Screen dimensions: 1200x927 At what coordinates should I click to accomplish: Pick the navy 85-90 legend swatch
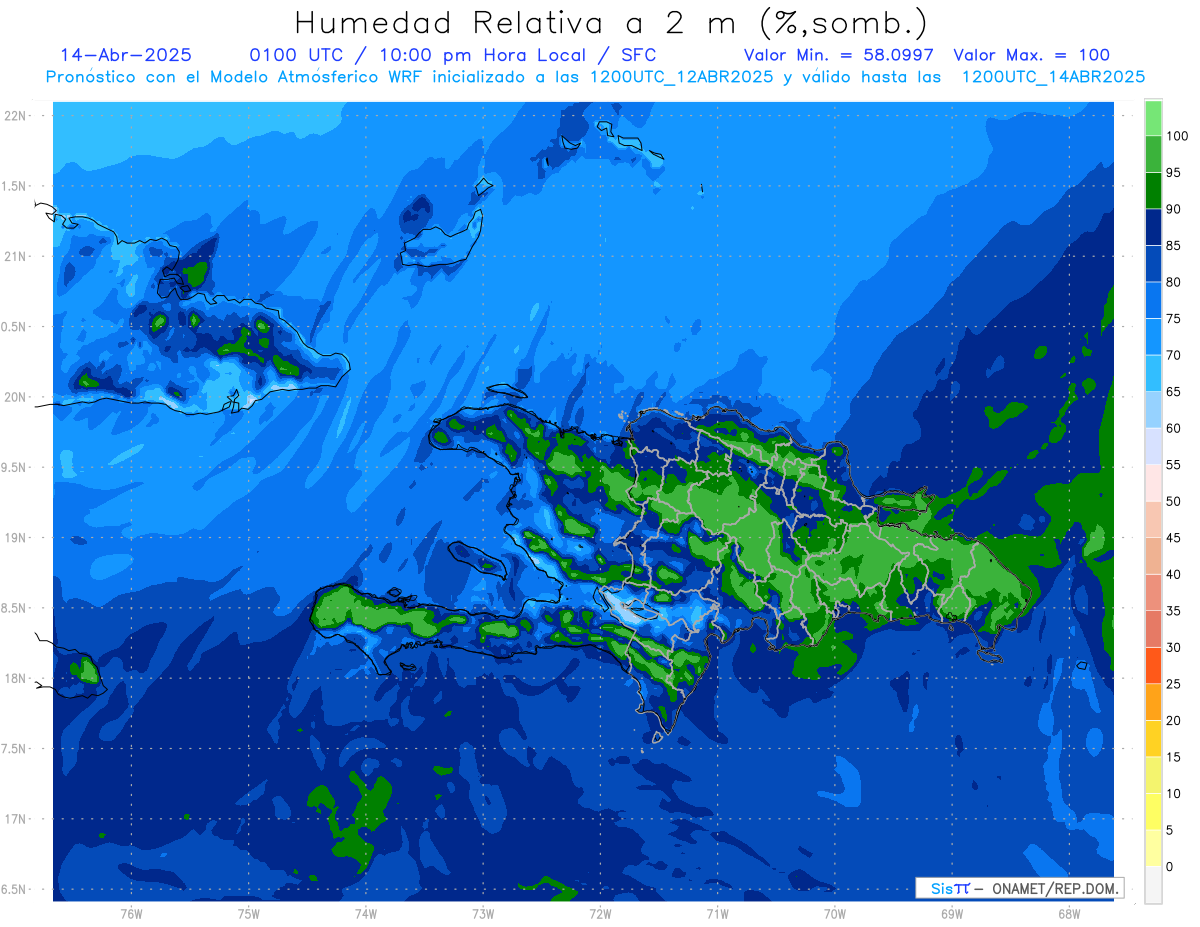(1153, 227)
